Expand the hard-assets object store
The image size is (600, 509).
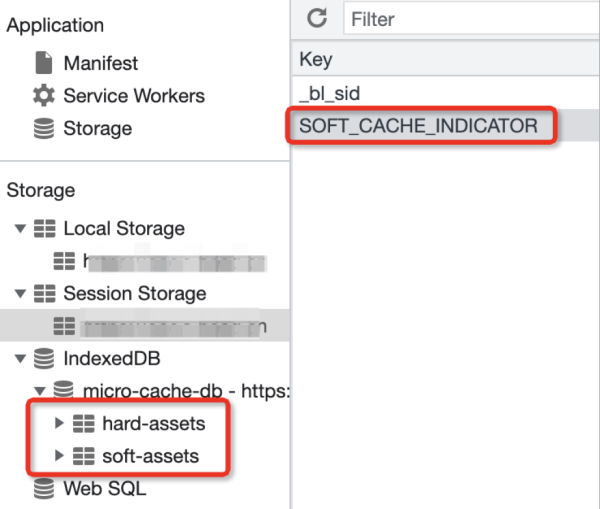[59, 423]
